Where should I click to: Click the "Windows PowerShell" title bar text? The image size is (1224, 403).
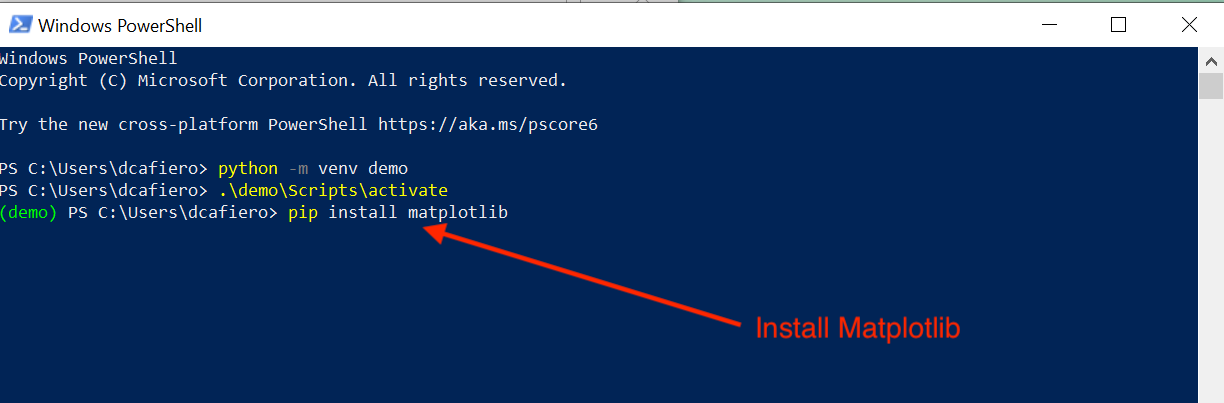click(119, 25)
